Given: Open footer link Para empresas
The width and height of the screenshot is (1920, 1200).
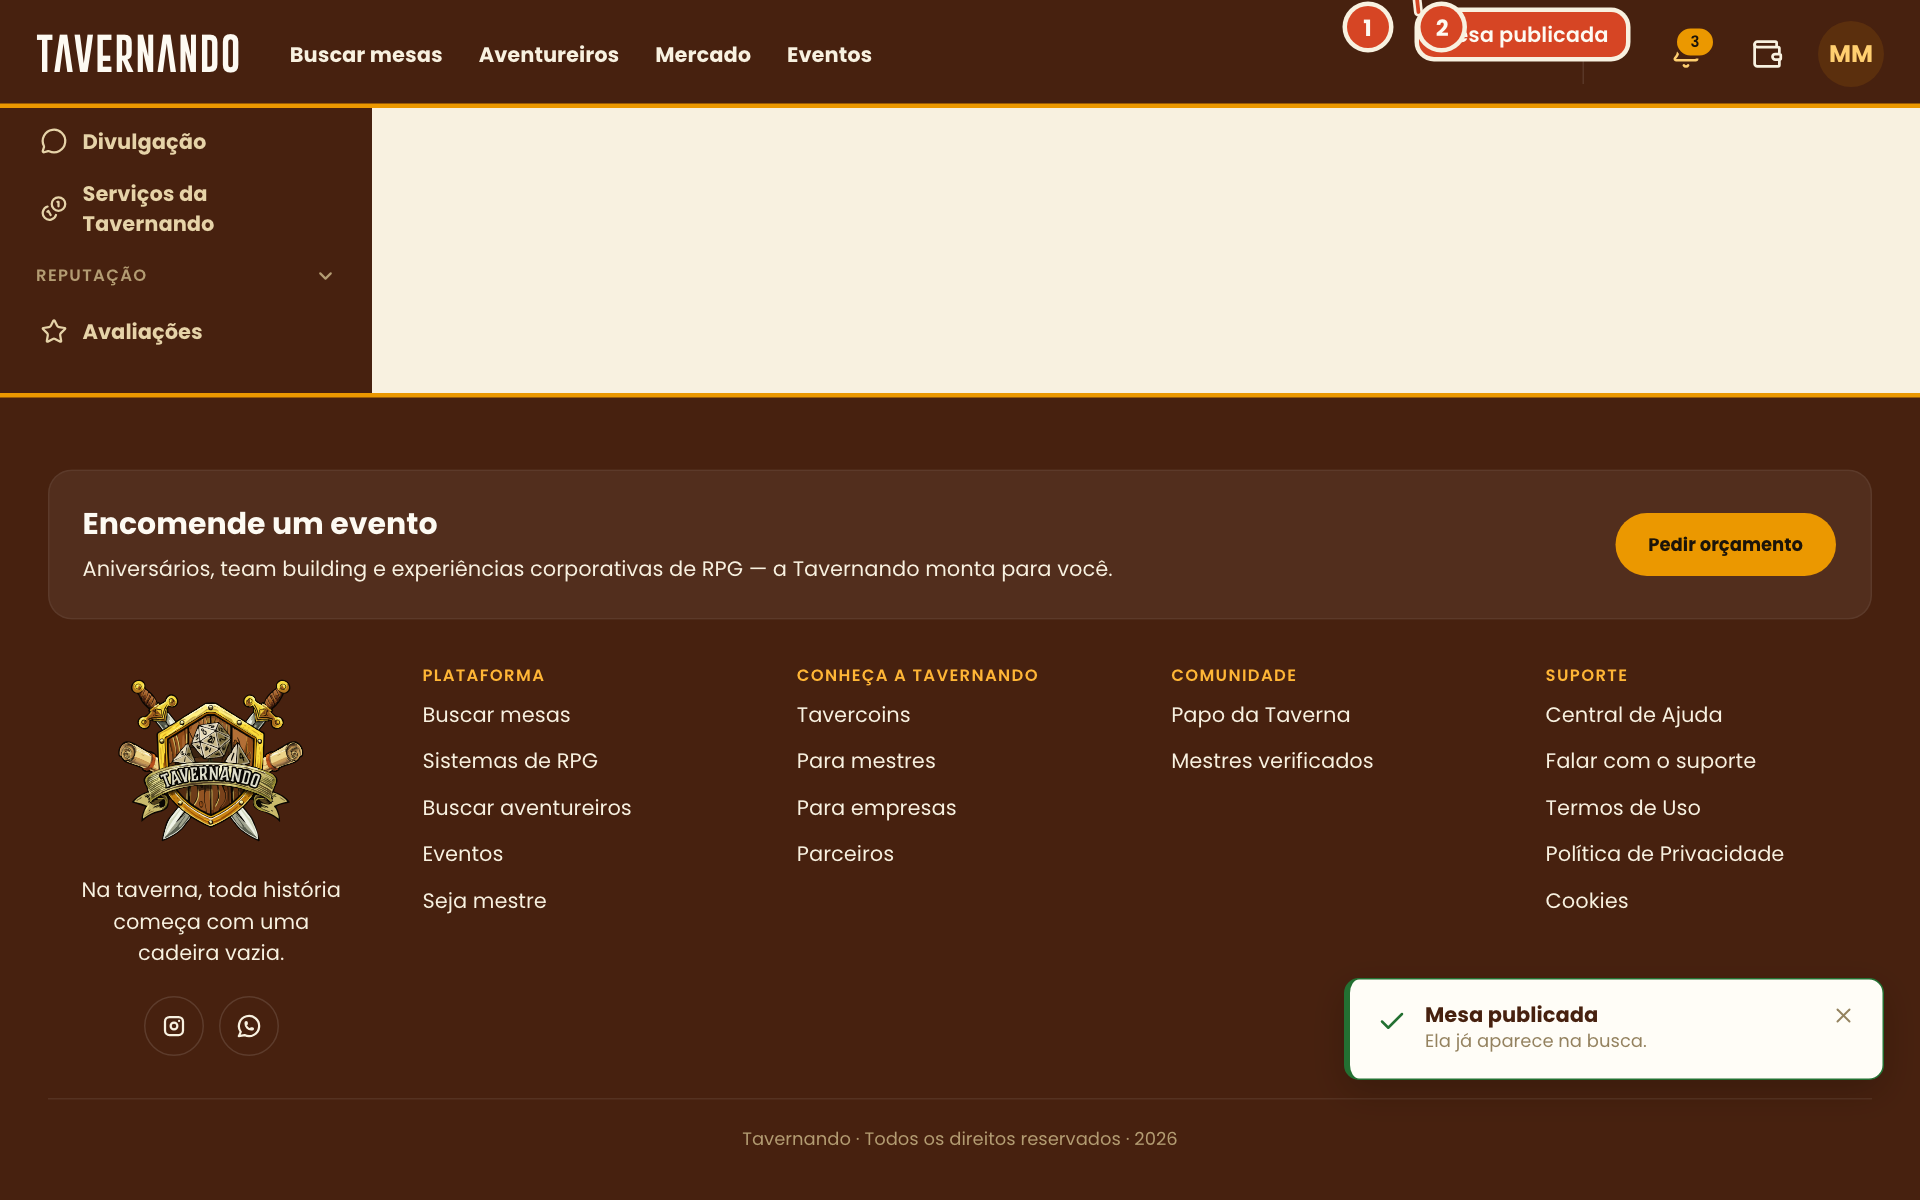Looking at the screenshot, I should [x=876, y=808].
